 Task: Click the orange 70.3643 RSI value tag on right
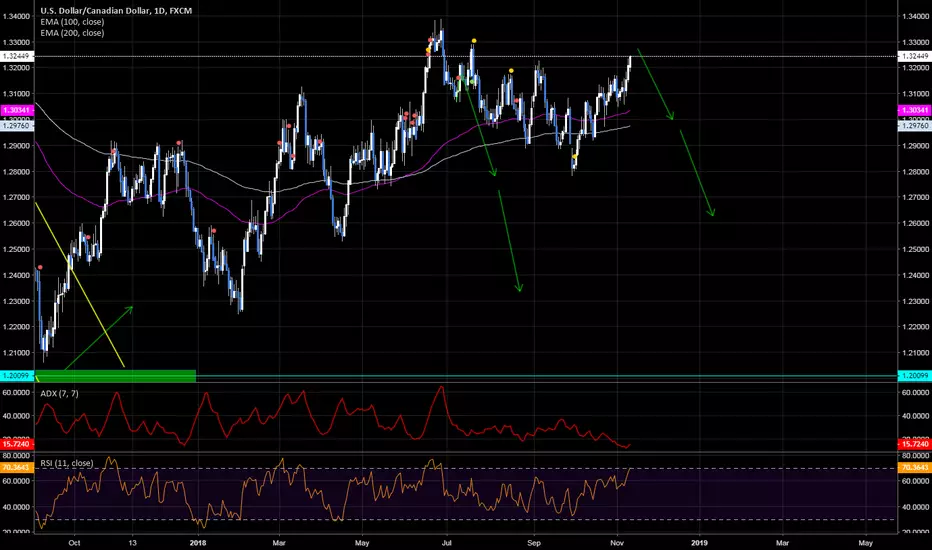[x=913, y=465]
